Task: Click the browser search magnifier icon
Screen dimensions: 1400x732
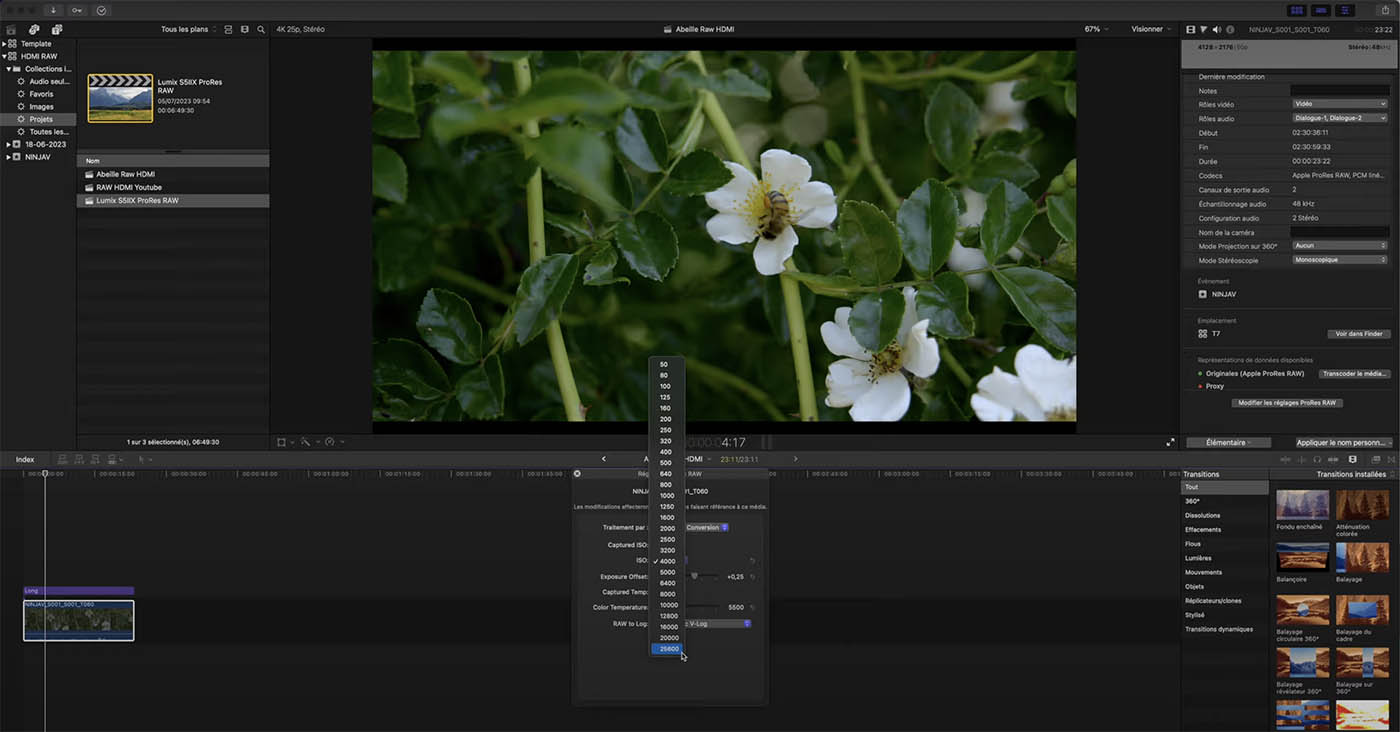Action: [x=261, y=29]
